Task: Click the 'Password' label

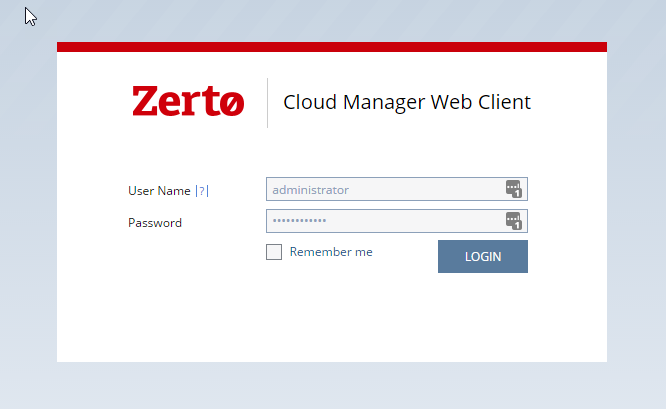Action: click(x=155, y=223)
